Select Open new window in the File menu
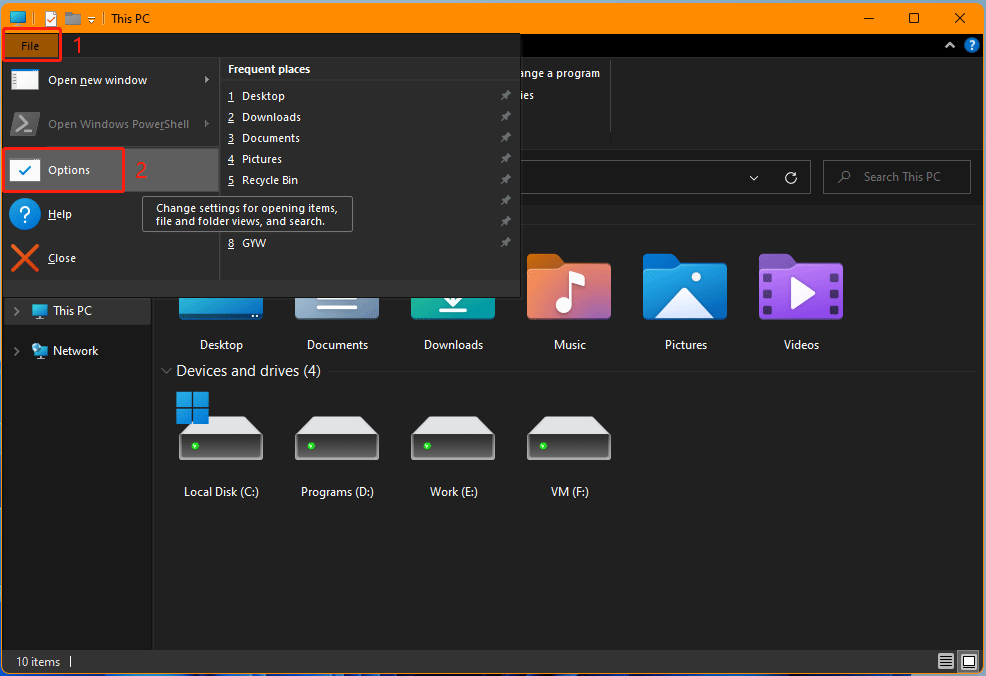 pyautogui.click(x=97, y=79)
